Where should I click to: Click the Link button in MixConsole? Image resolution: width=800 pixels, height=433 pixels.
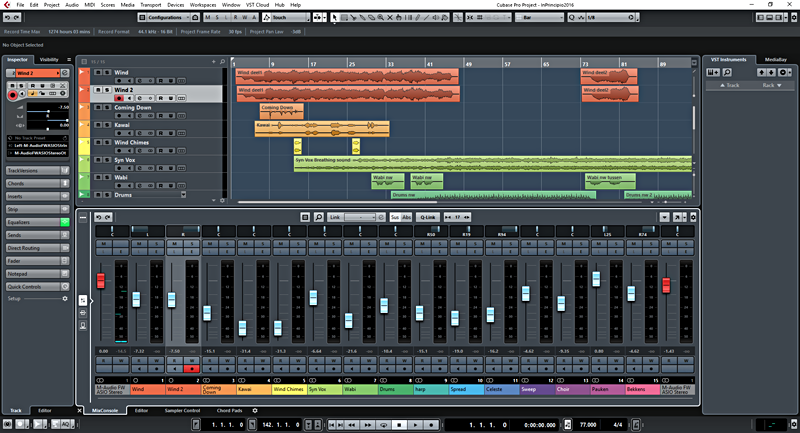(x=335, y=217)
